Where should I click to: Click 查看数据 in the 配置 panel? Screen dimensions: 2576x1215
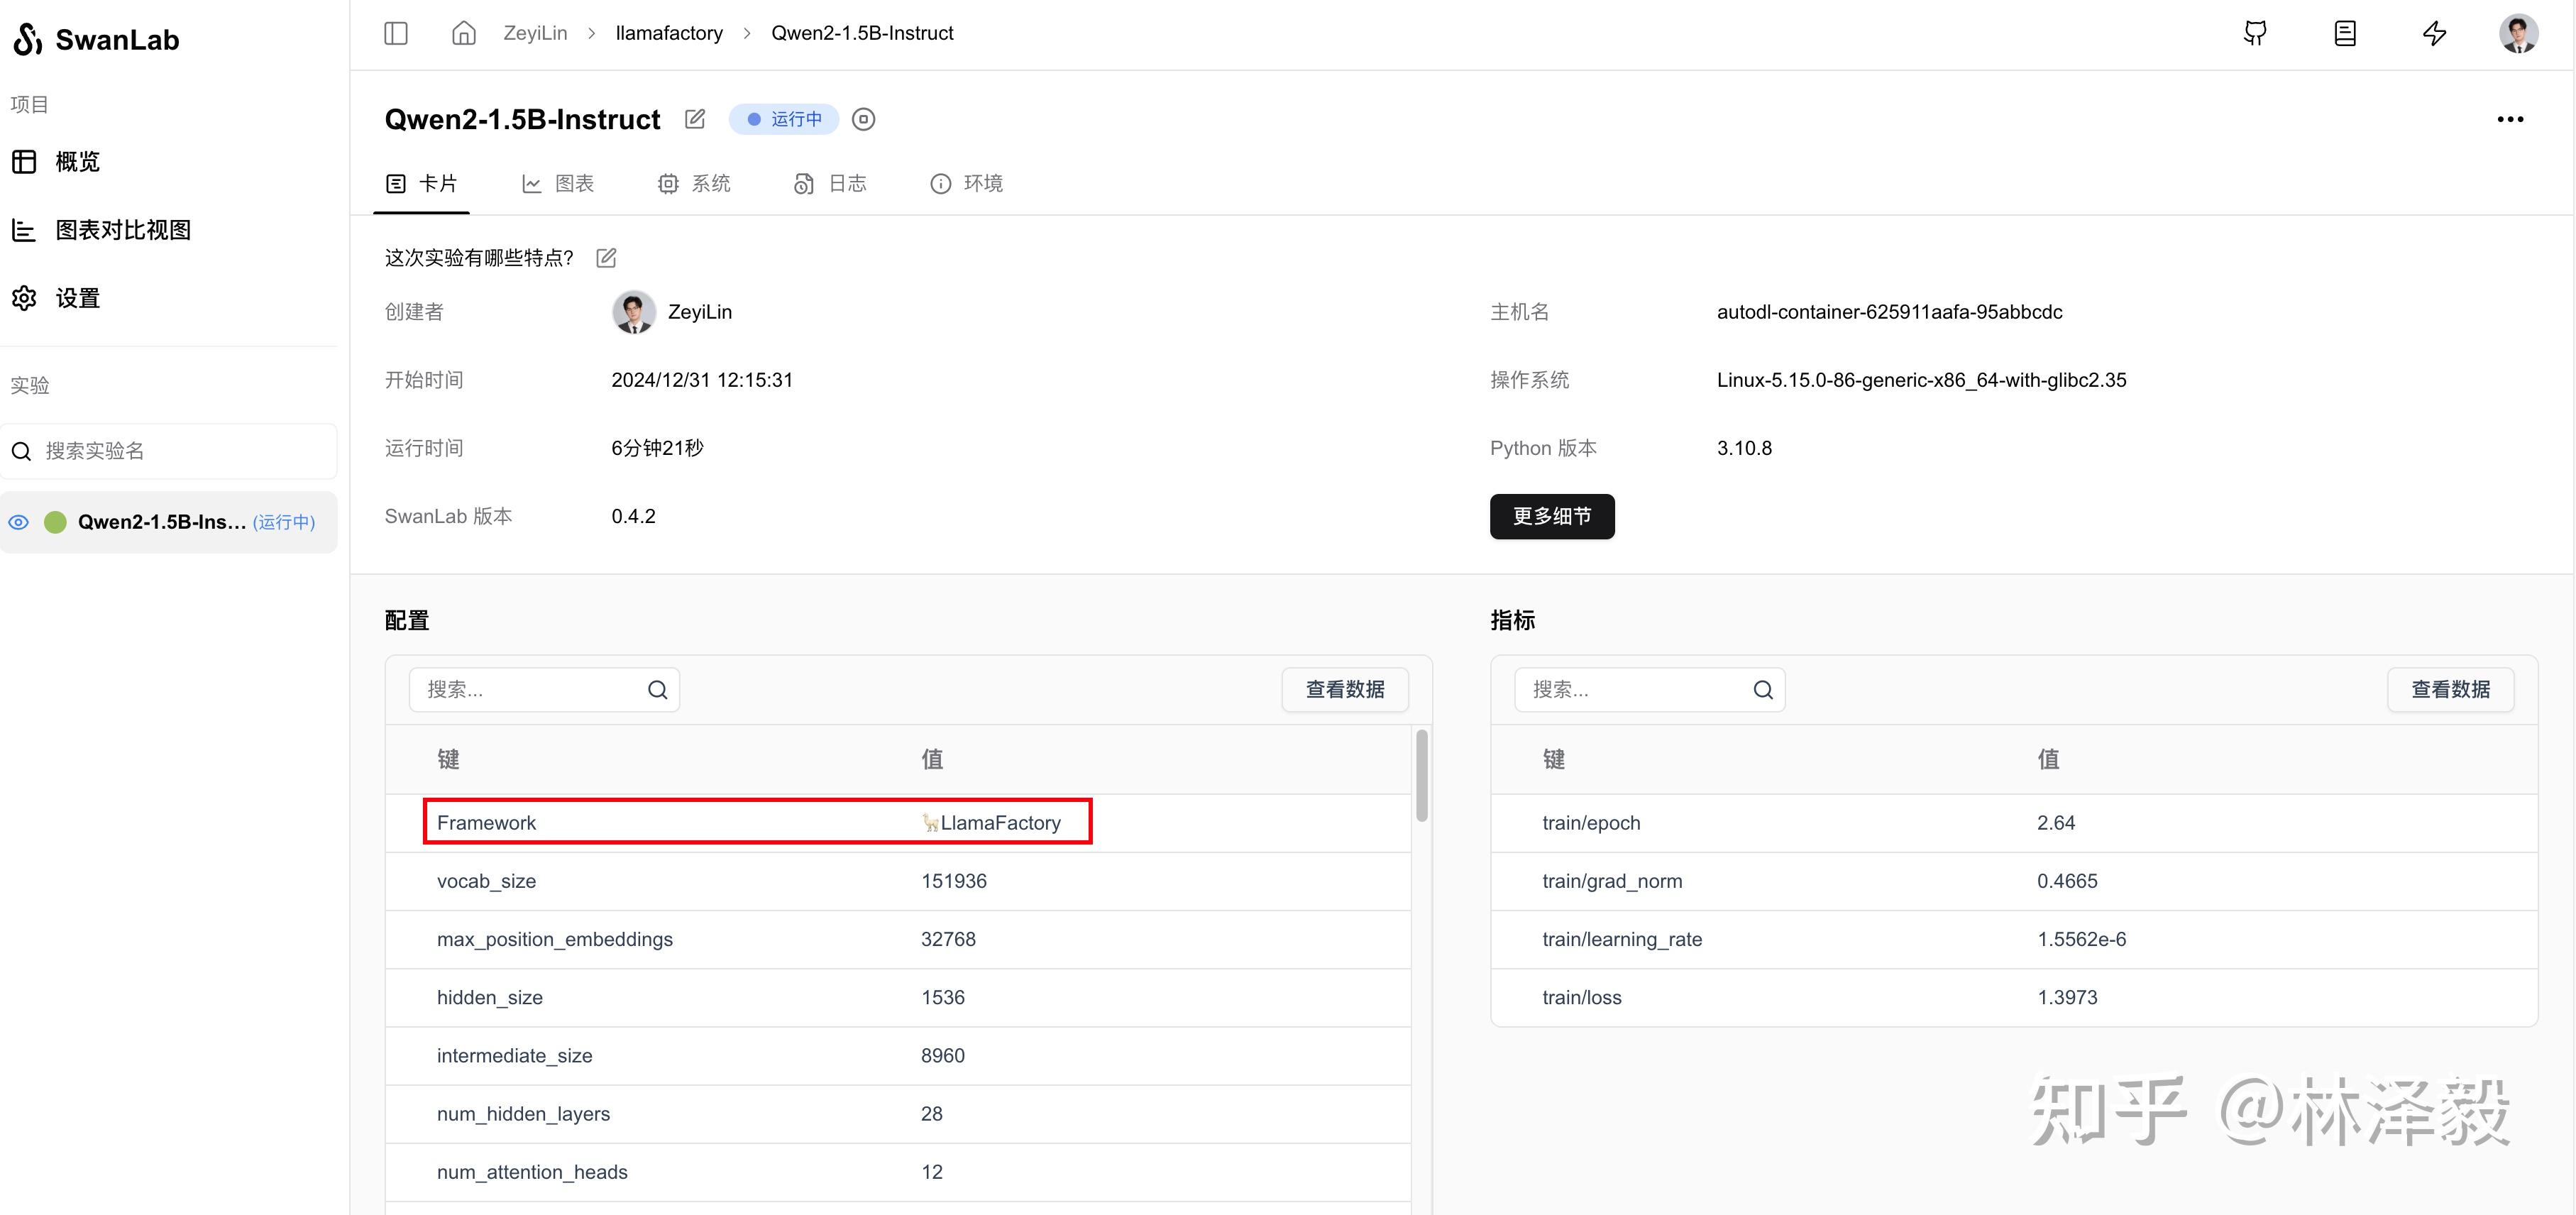[x=1344, y=689]
